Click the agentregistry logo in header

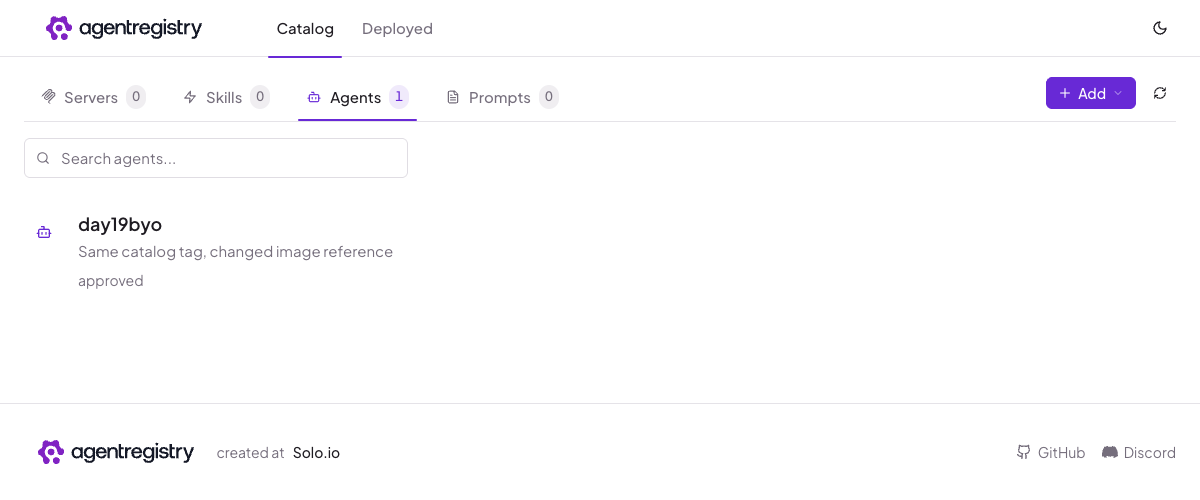(x=124, y=28)
